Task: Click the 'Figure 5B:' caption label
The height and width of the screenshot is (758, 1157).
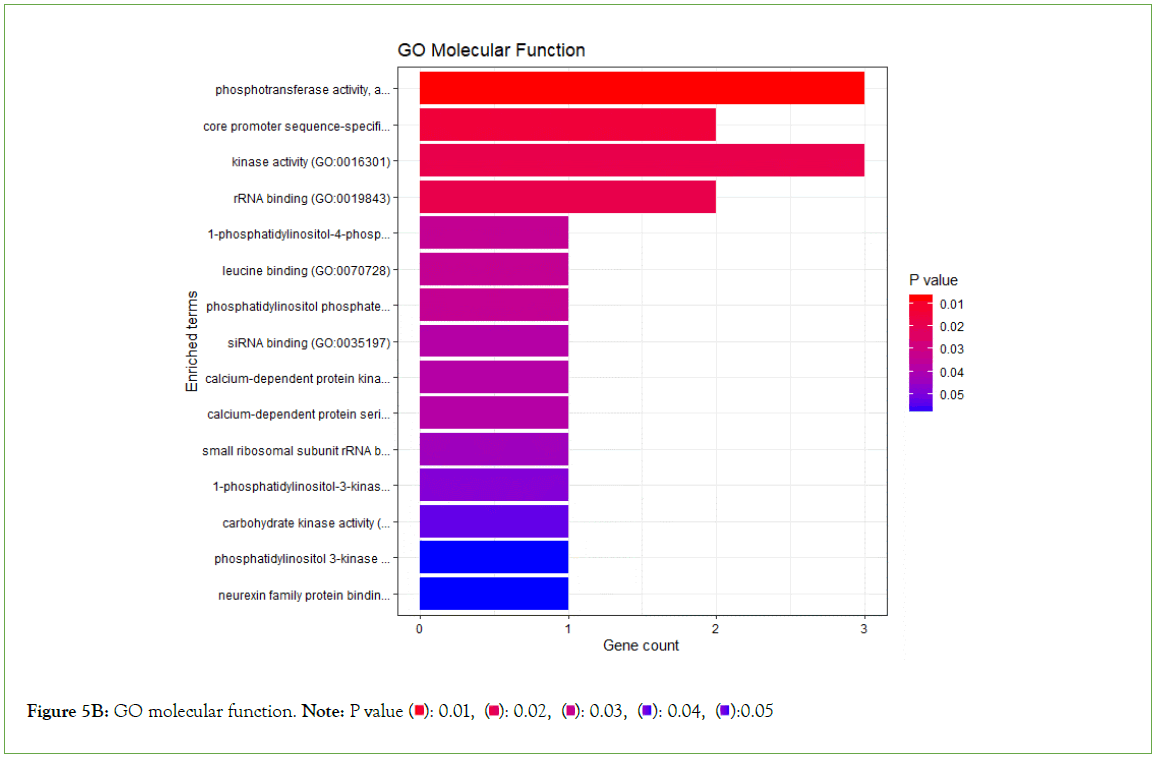Action: tap(69, 711)
